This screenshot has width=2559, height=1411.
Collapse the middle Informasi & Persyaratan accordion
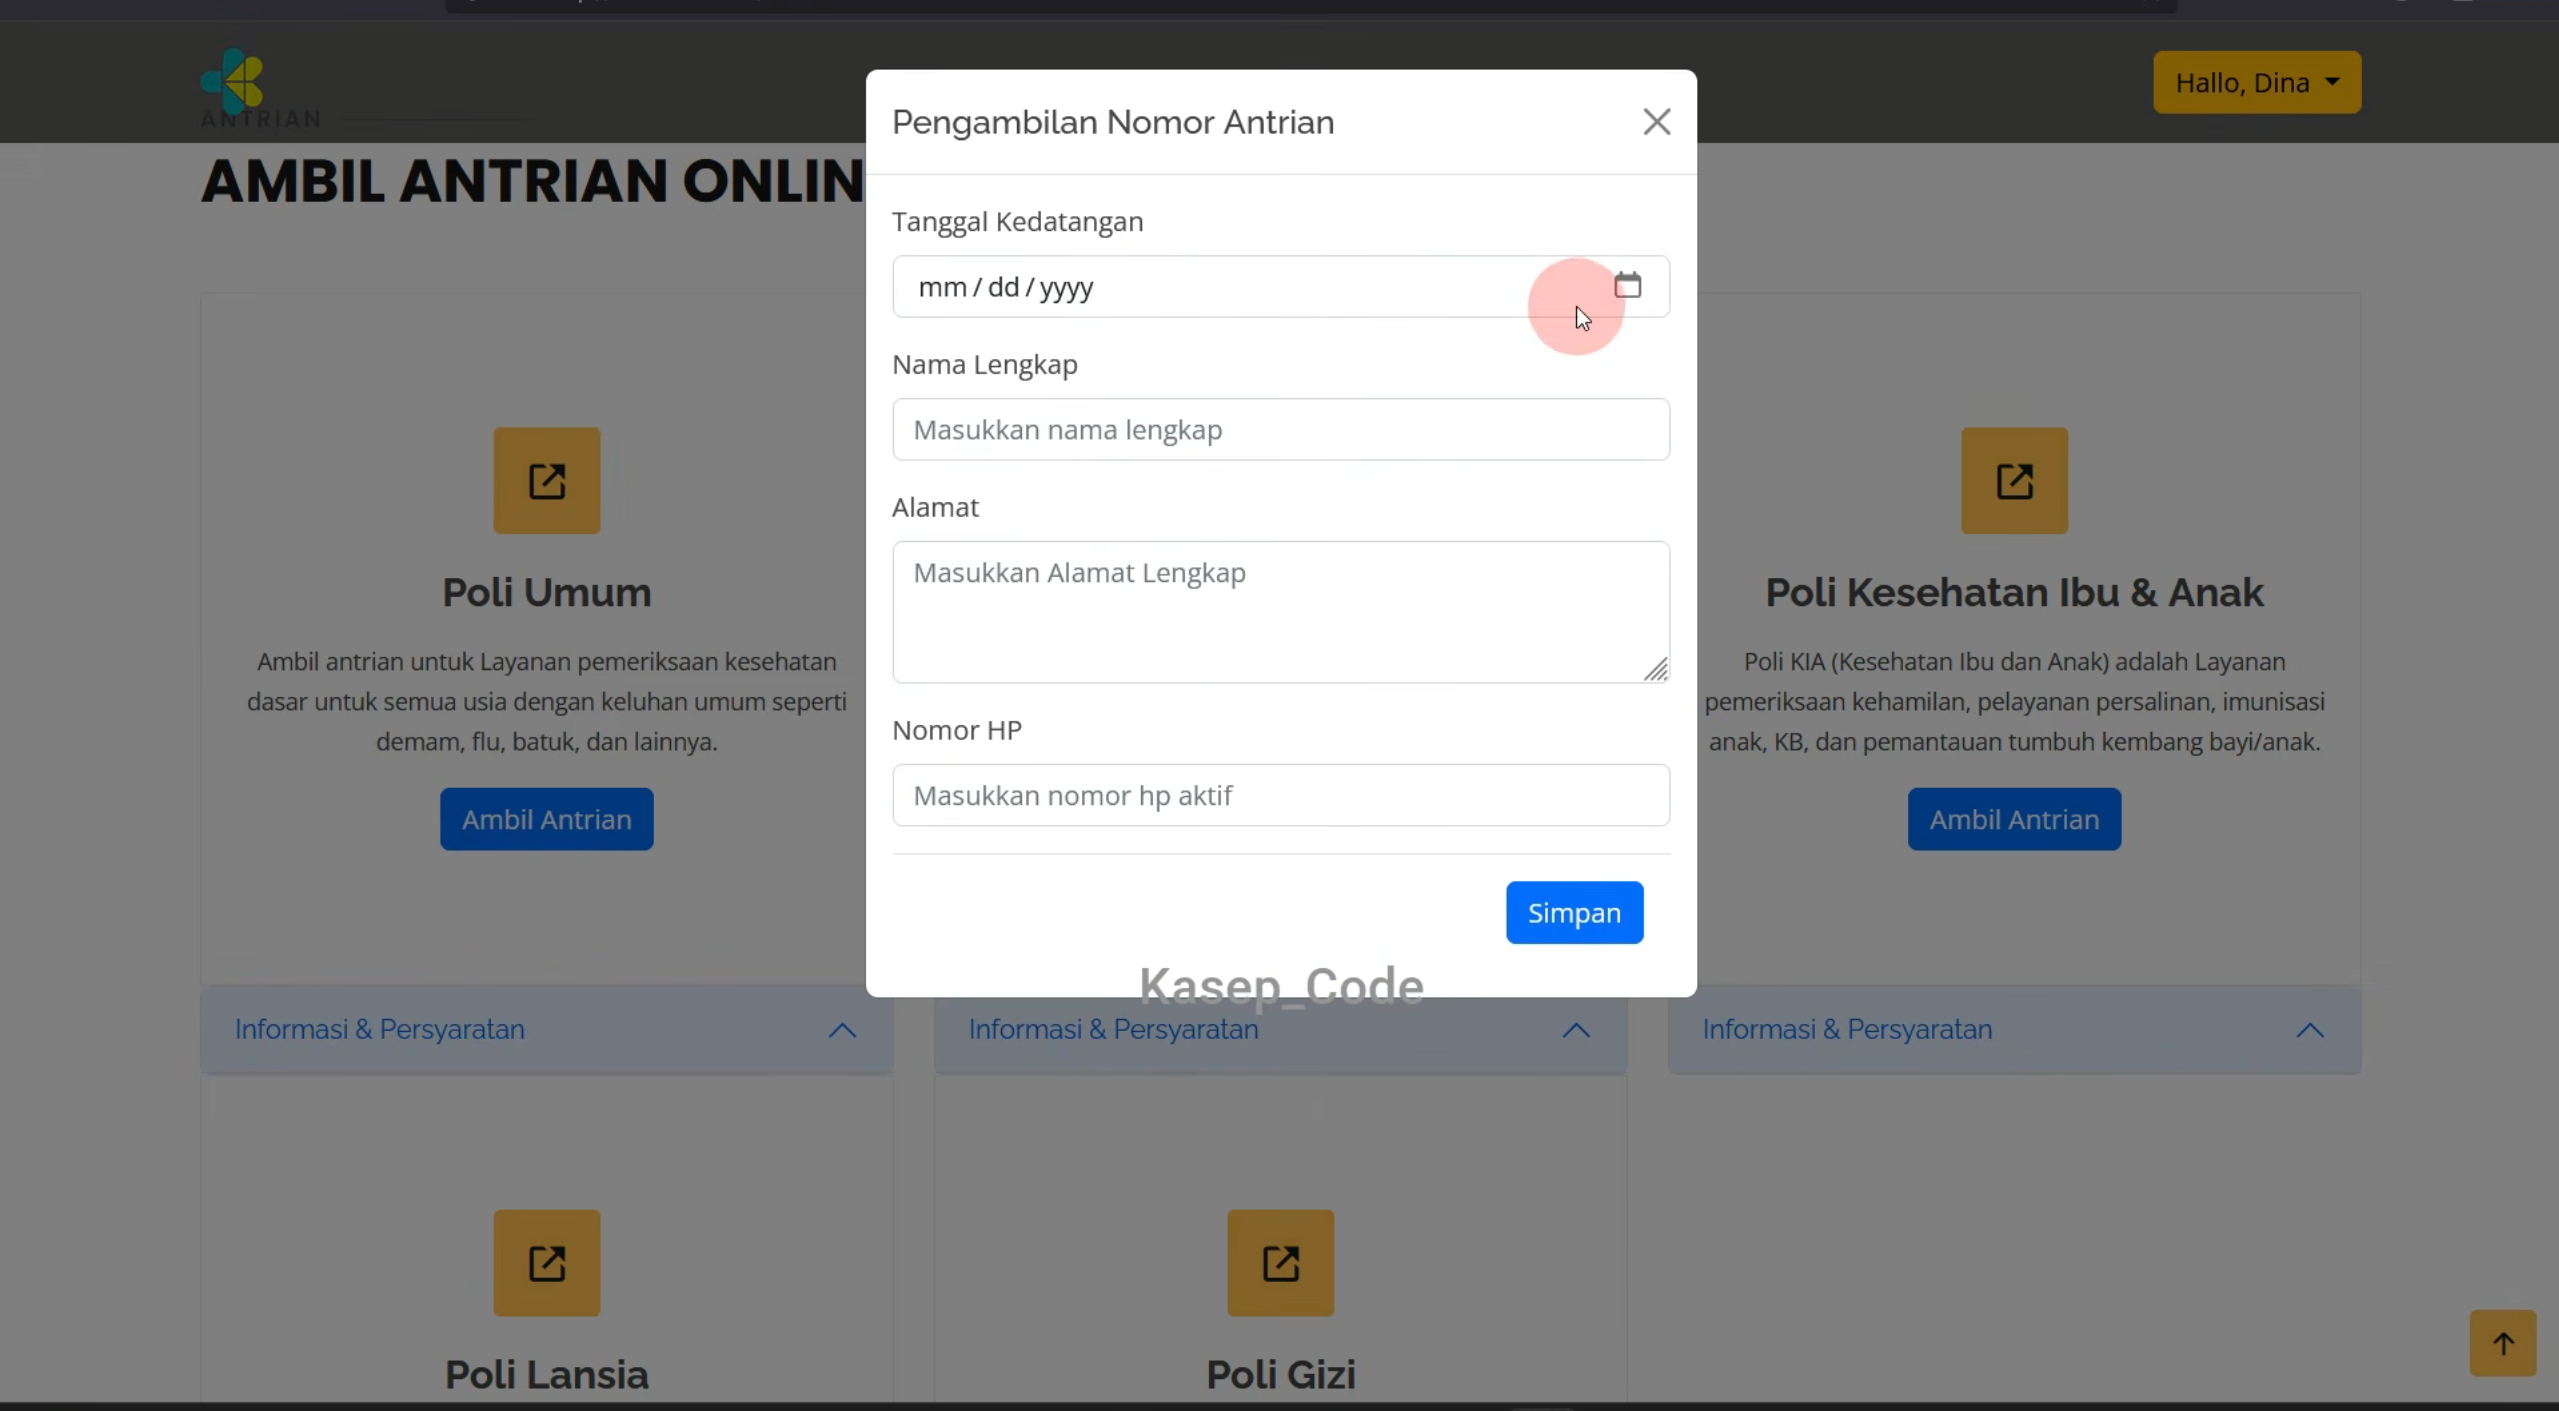click(x=1280, y=1030)
